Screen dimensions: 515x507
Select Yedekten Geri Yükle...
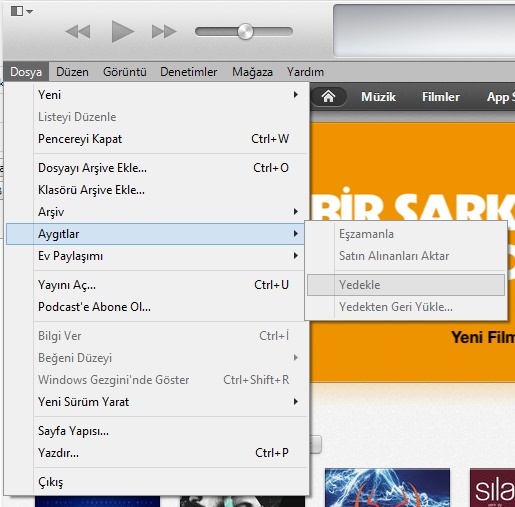point(406,307)
